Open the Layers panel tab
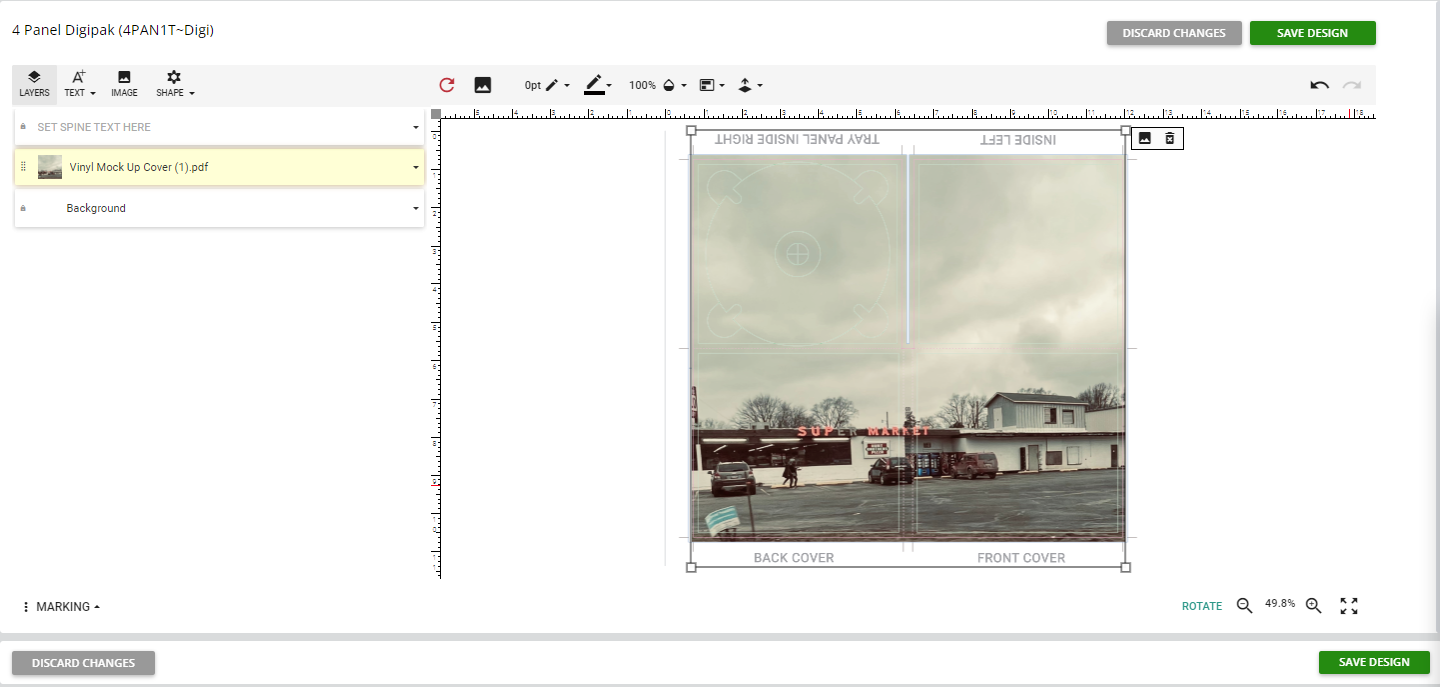Image resolution: width=1440 pixels, height=687 pixels. (34, 85)
